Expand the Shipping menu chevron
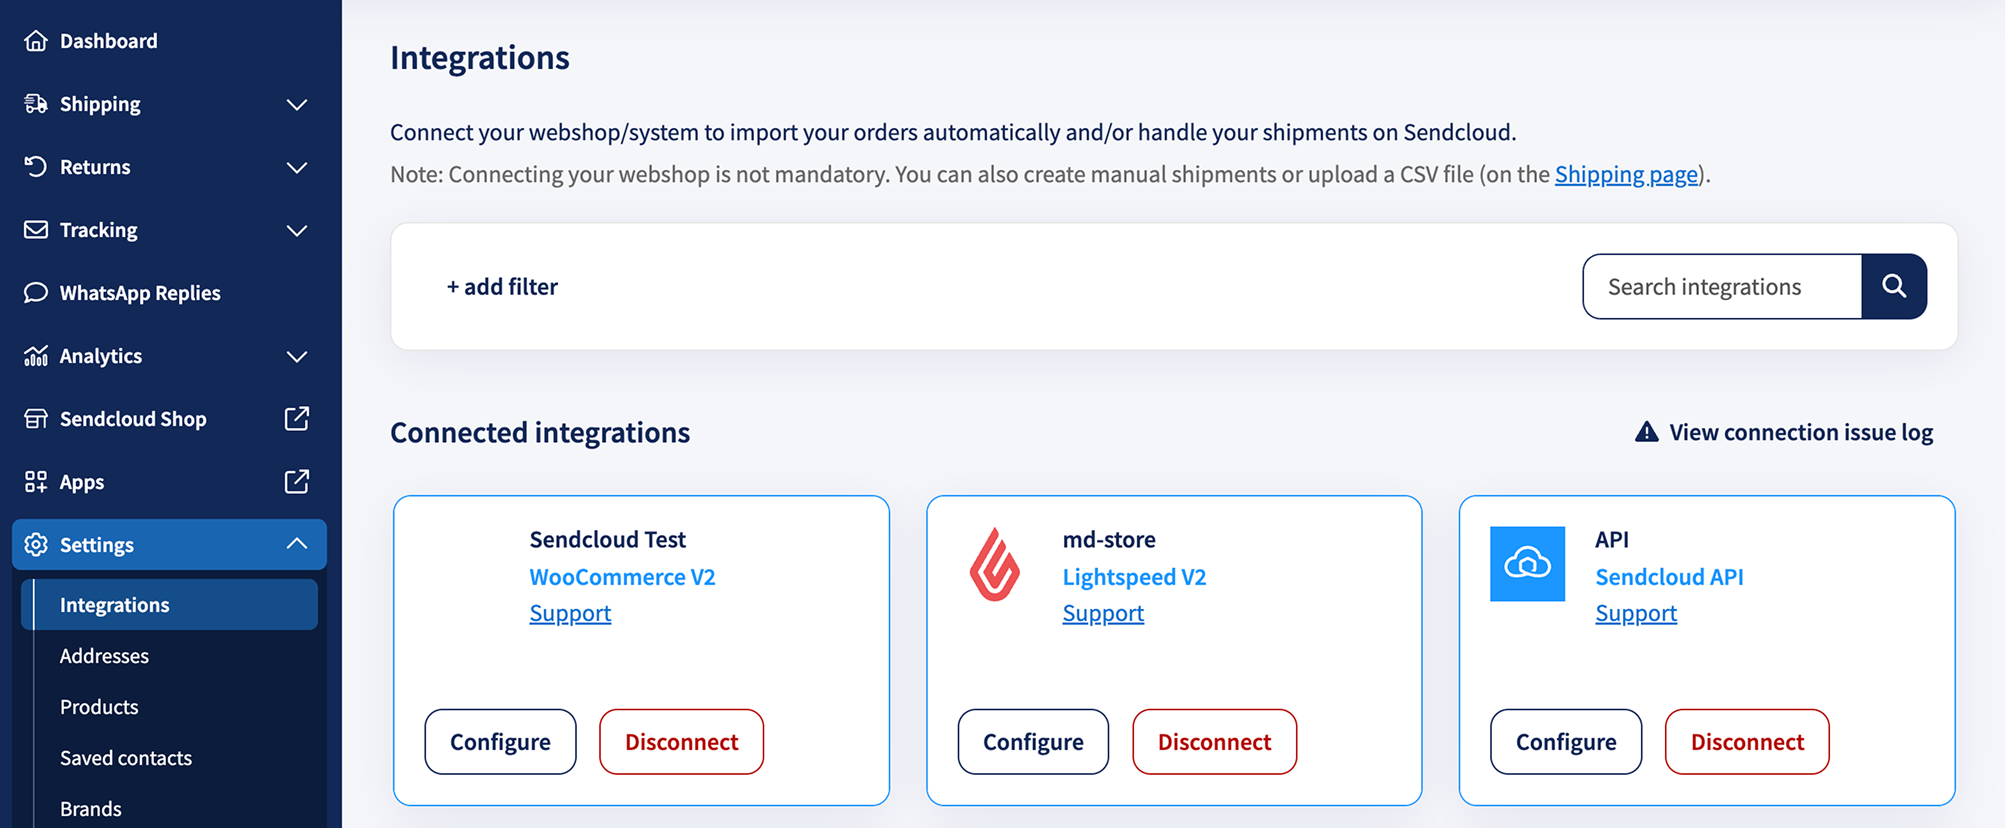 tap(297, 104)
